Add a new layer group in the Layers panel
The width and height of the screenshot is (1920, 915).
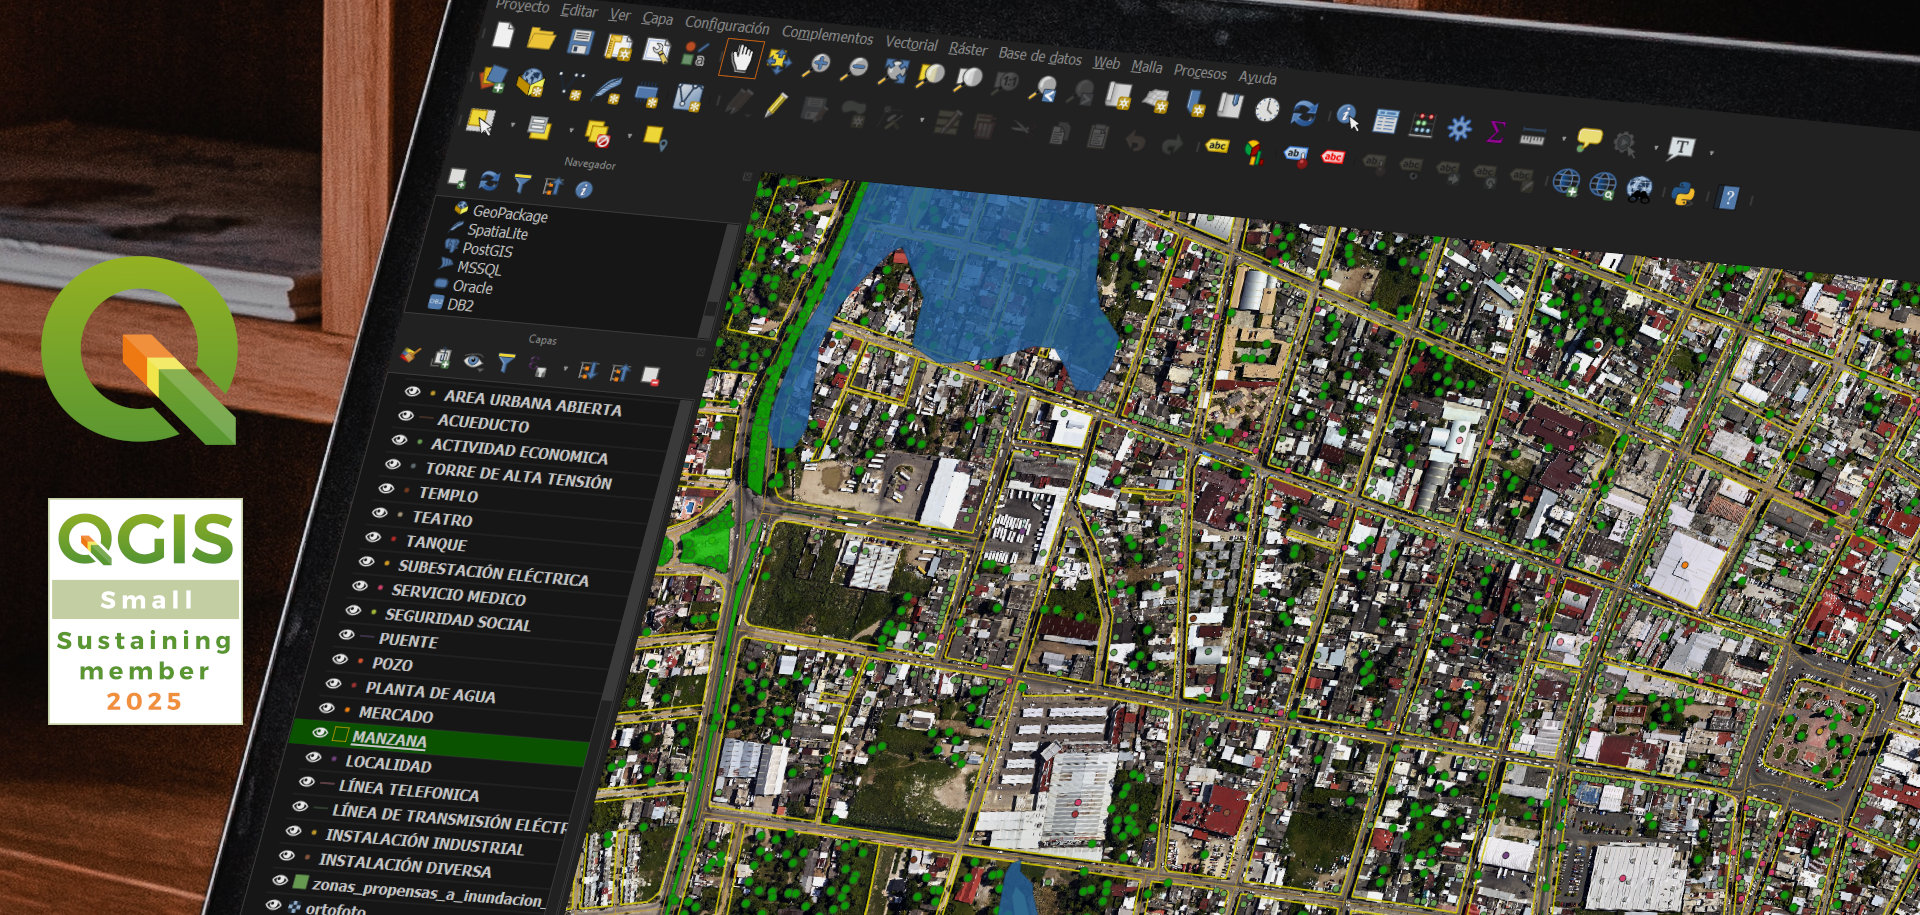point(442,359)
